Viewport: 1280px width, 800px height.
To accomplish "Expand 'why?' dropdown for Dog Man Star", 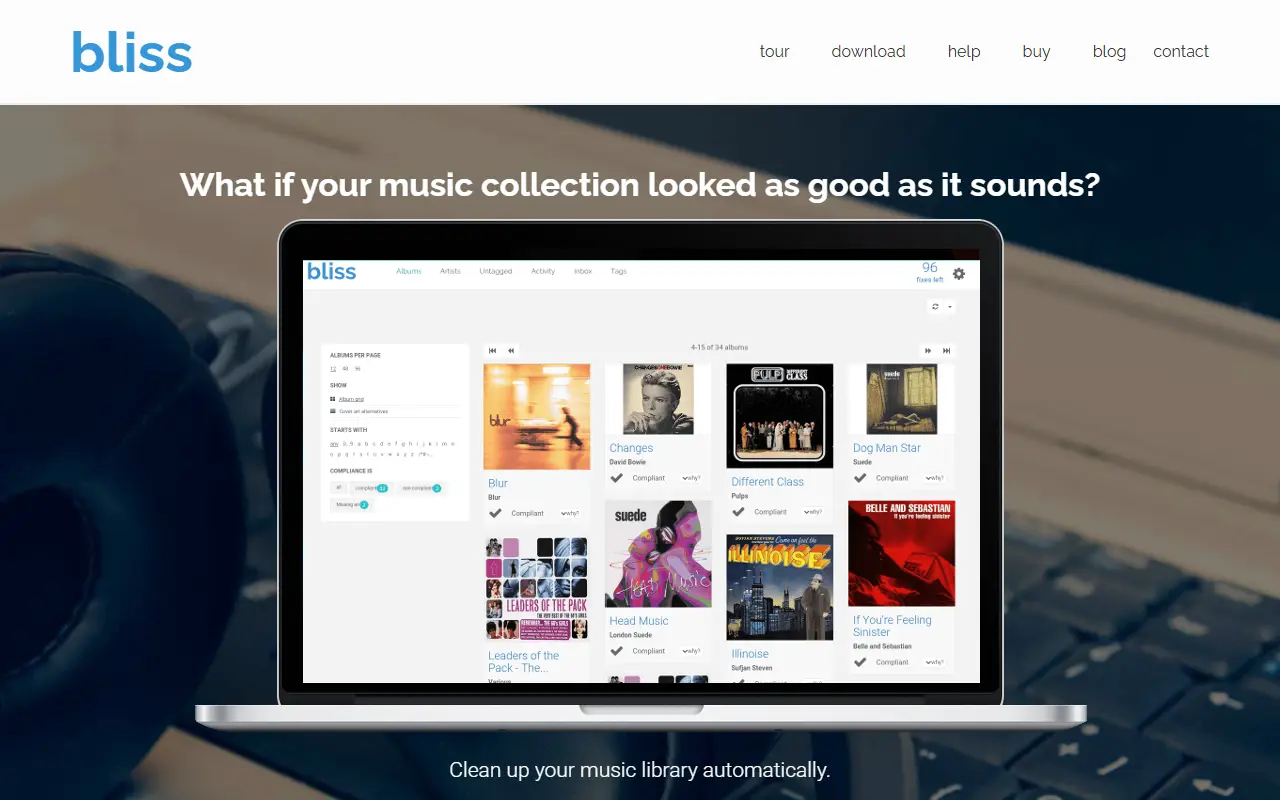I will 935,478.
